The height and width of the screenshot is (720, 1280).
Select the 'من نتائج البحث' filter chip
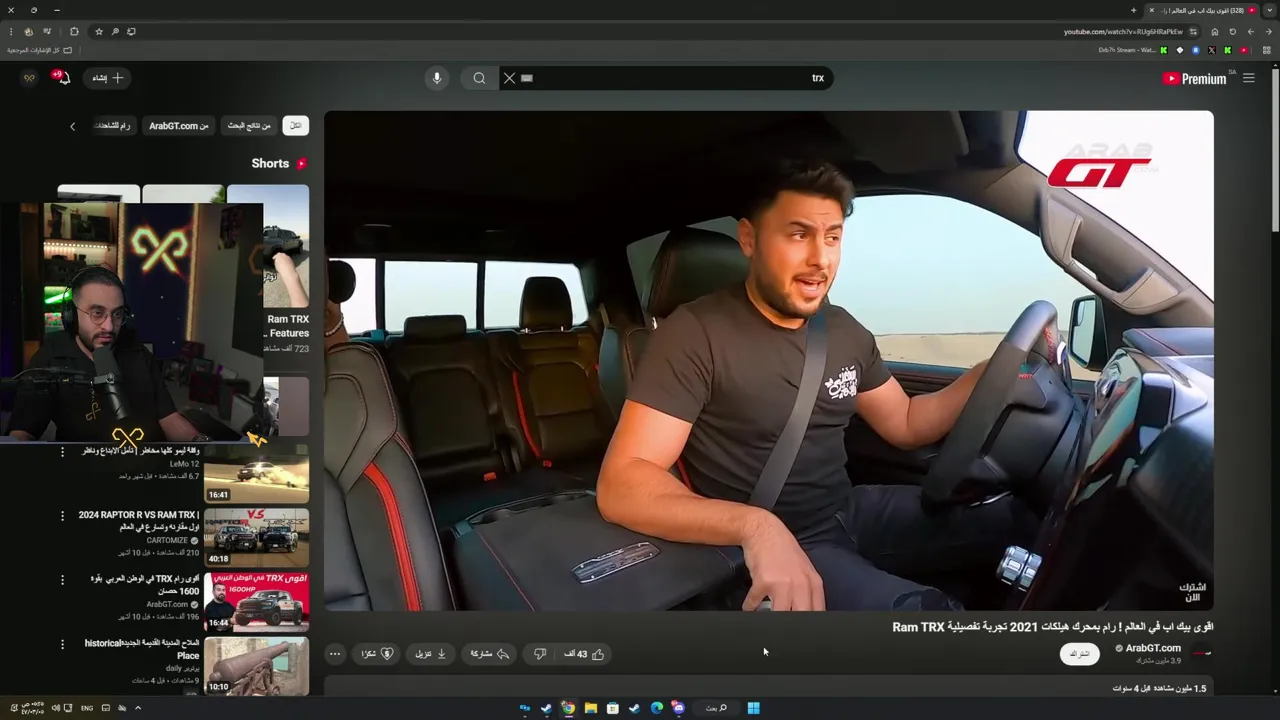point(249,126)
